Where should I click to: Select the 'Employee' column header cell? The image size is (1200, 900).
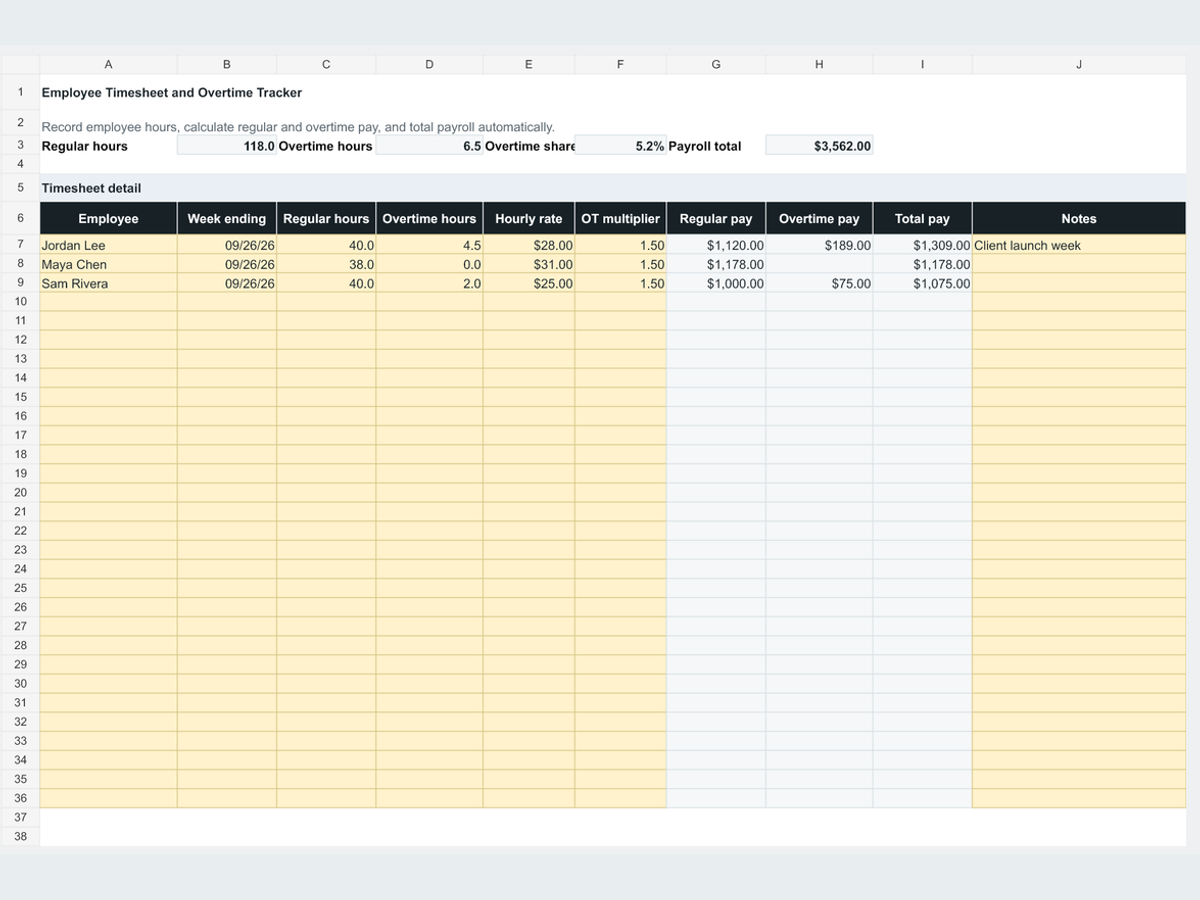tap(108, 219)
